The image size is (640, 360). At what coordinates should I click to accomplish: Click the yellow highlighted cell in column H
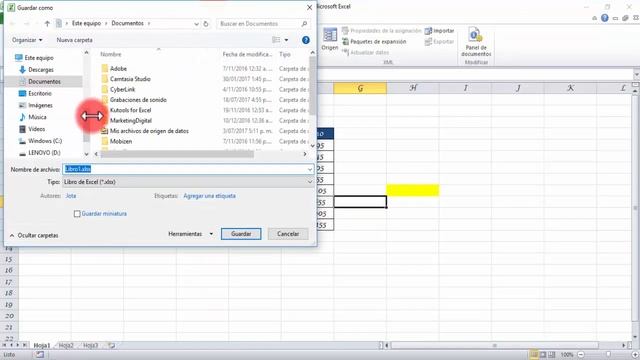tap(413, 190)
